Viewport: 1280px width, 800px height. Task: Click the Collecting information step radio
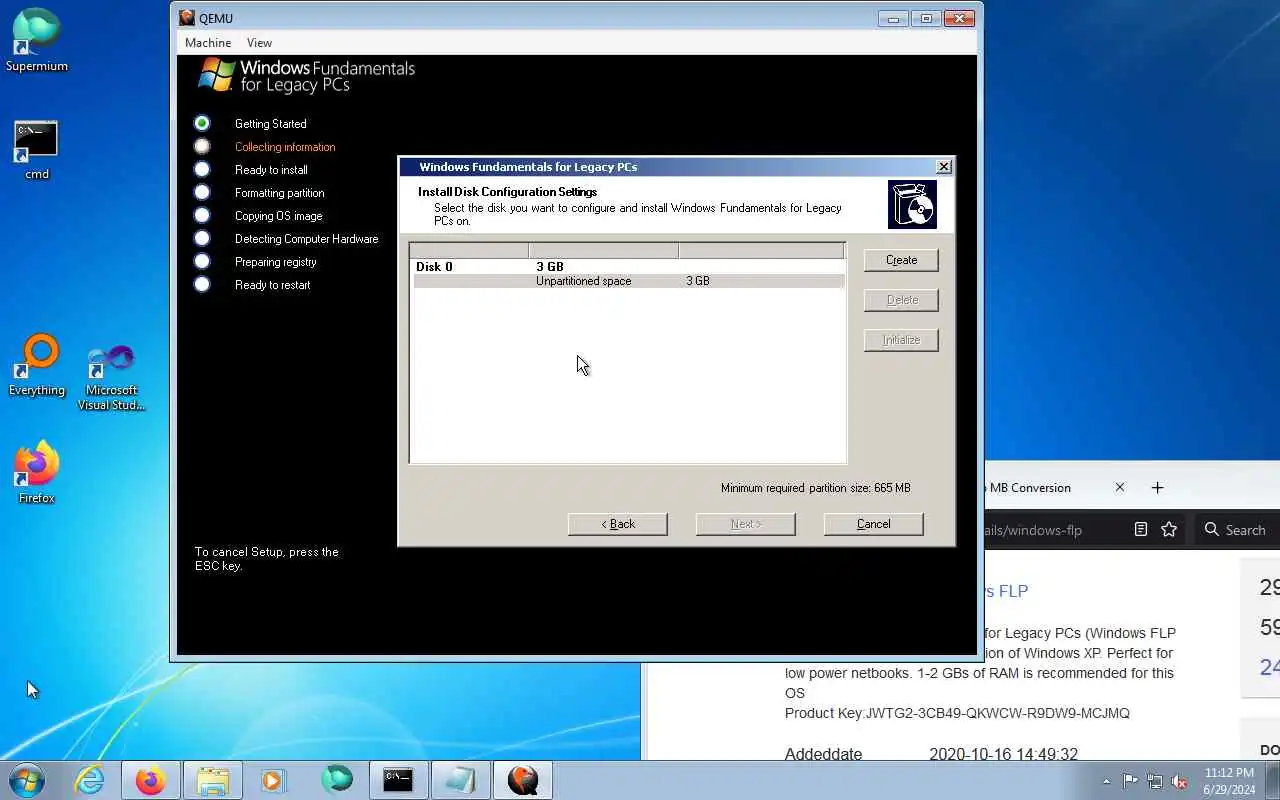pos(202,146)
